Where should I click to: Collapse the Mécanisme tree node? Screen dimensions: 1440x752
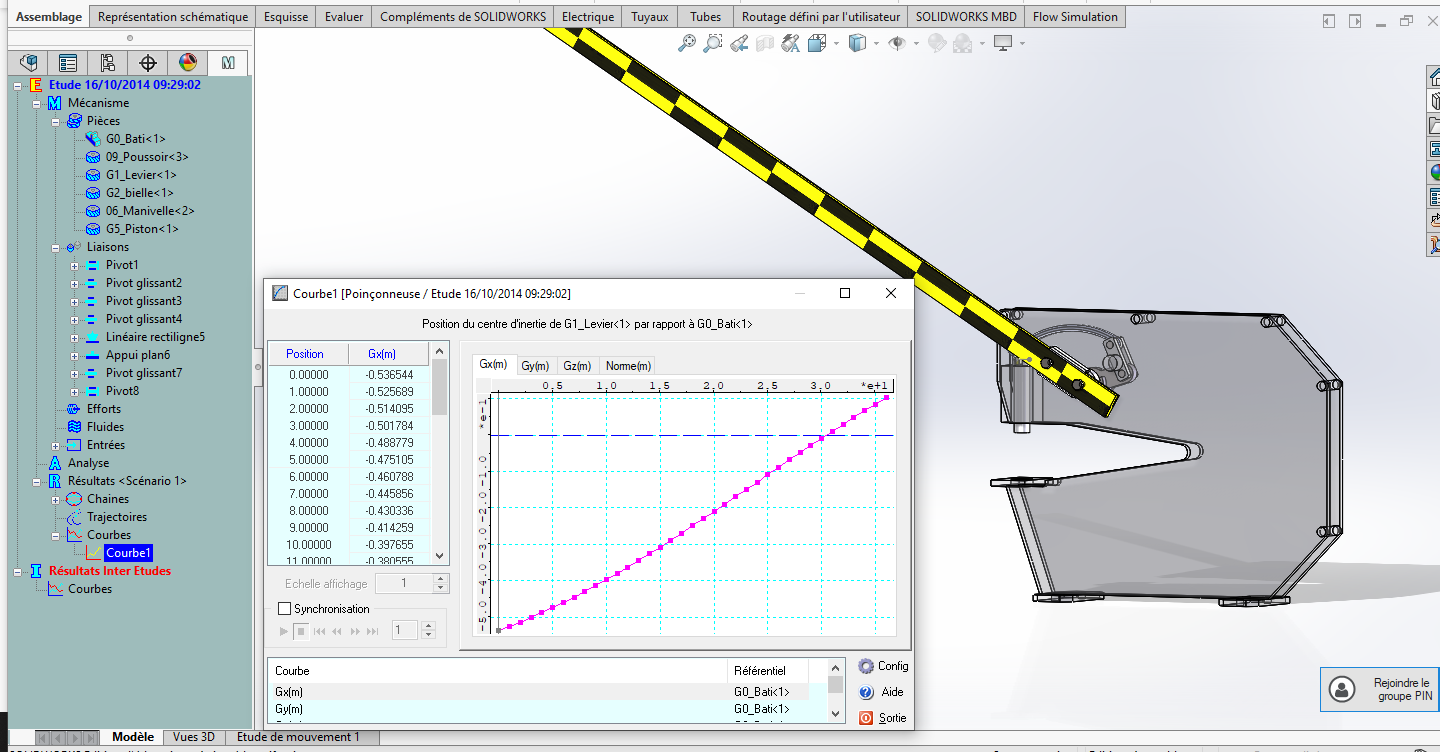coord(37,103)
